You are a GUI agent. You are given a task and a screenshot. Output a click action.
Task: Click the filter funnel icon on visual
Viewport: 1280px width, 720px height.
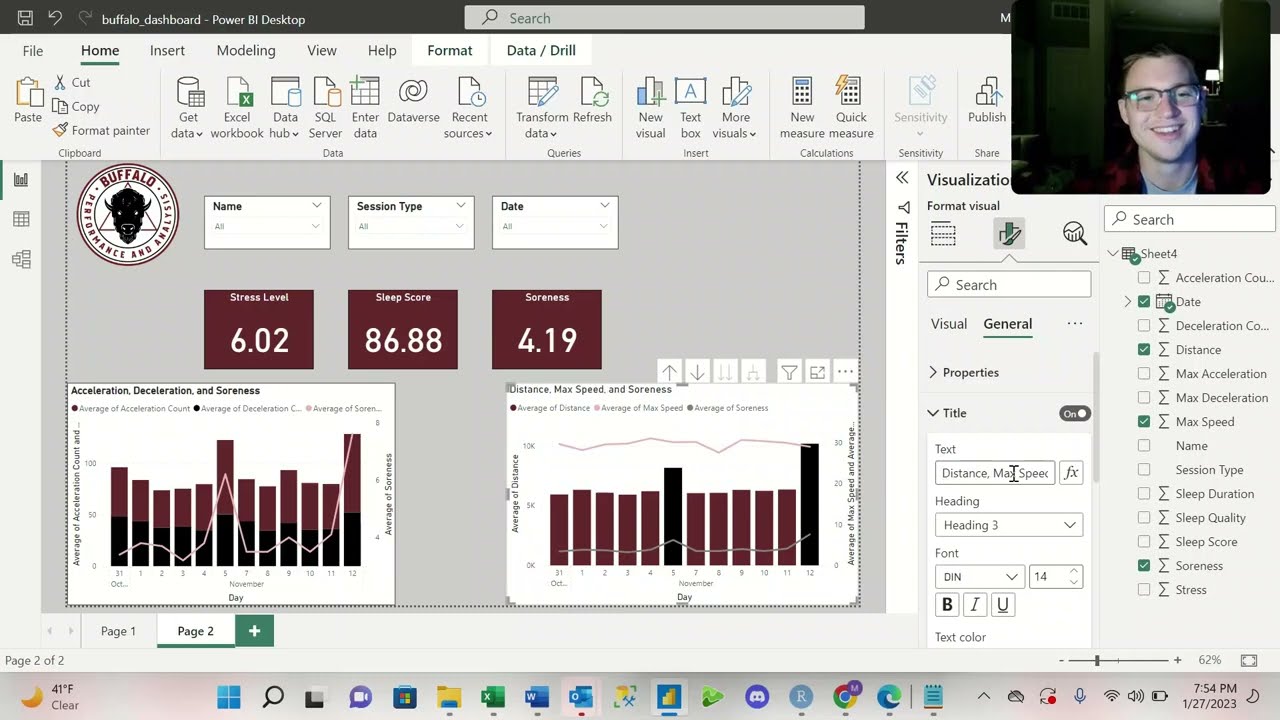[789, 372]
